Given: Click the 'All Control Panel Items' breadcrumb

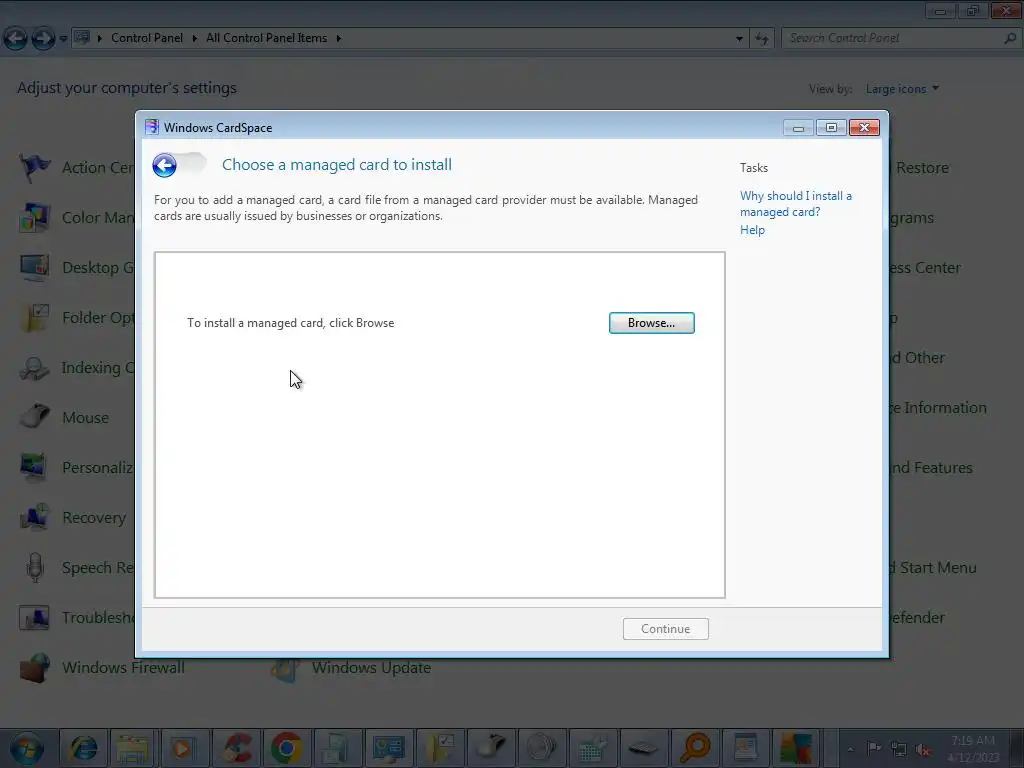Looking at the screenshot, I should tap(266, 38).
